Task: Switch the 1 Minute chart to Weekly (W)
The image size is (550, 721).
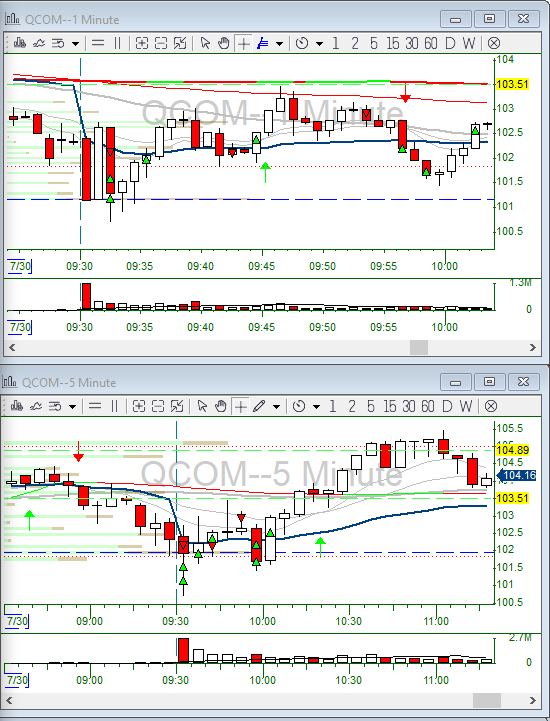Action: pos(469,43)
